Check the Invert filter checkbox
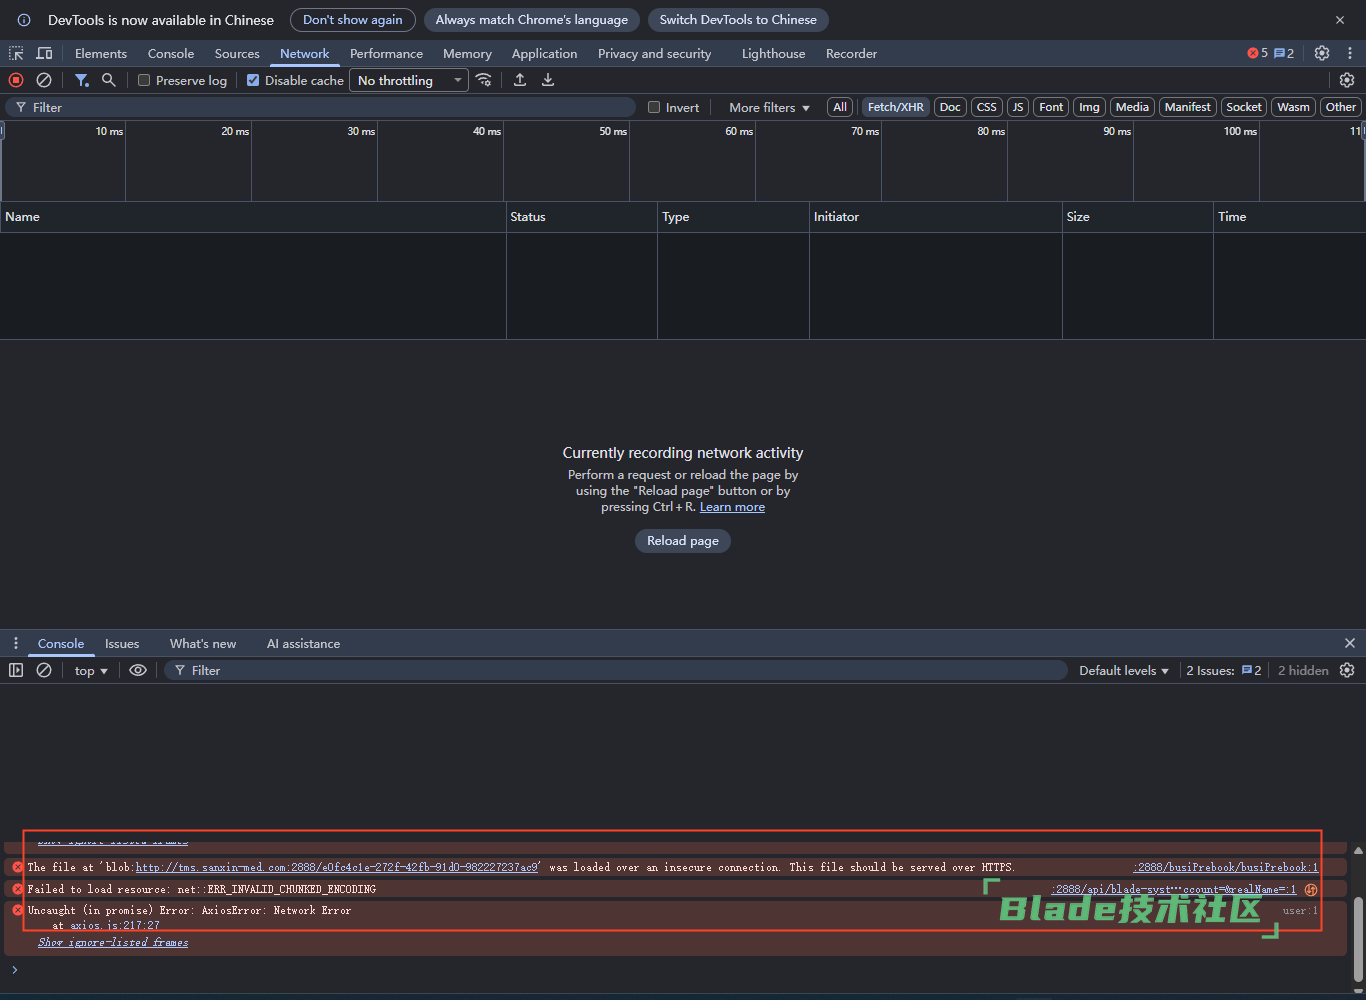Viewport: 1366px width, 1000px height. [x=654, y=107]
